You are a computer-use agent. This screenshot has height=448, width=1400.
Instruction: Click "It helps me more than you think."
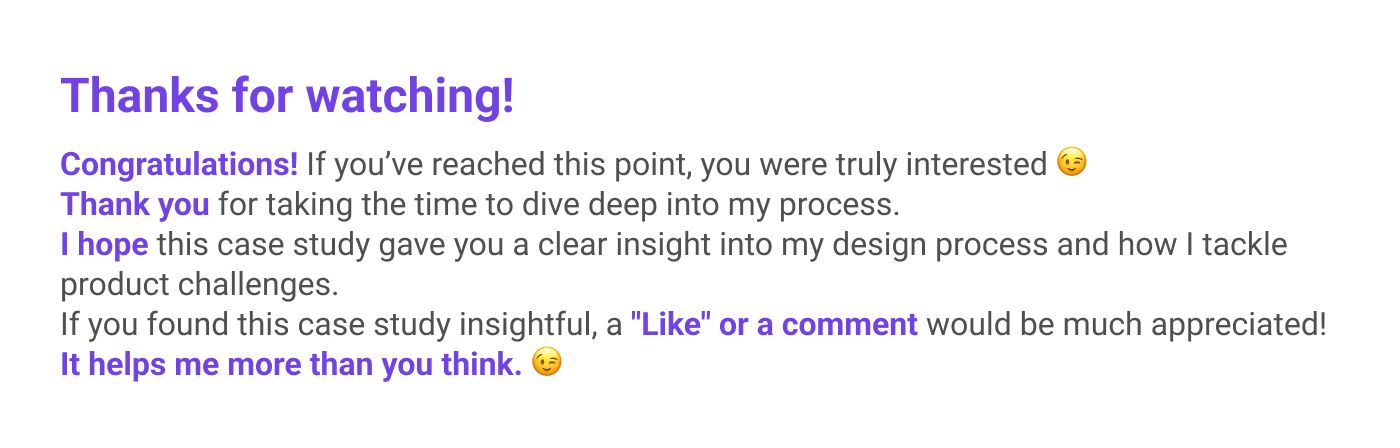click(291, 365)
